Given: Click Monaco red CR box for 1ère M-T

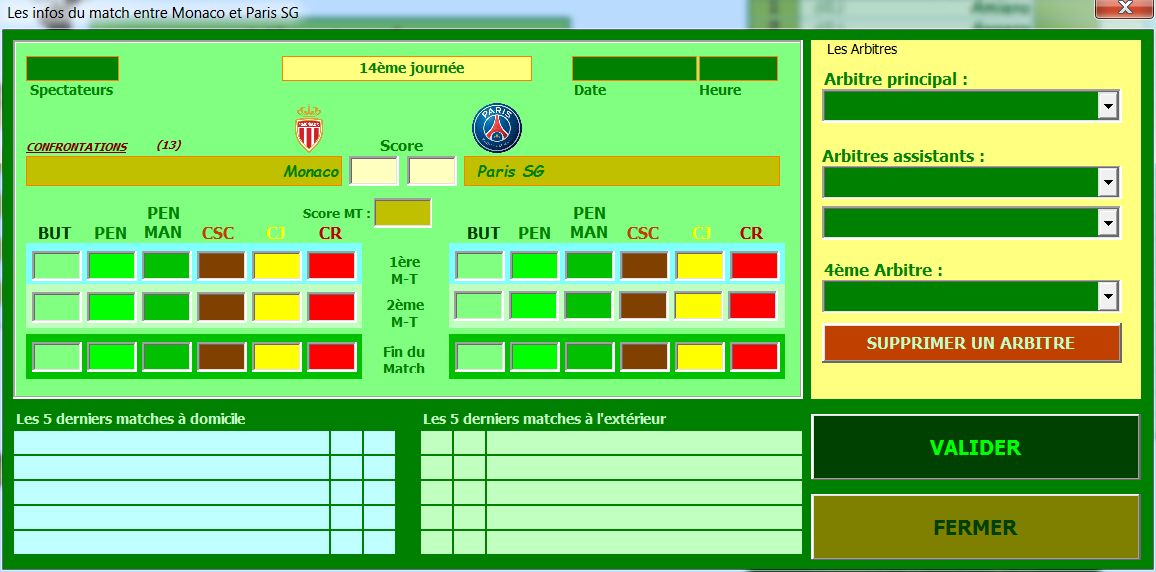Looking at the screenshot, I should pyautogui.click(x=332, y=265).
